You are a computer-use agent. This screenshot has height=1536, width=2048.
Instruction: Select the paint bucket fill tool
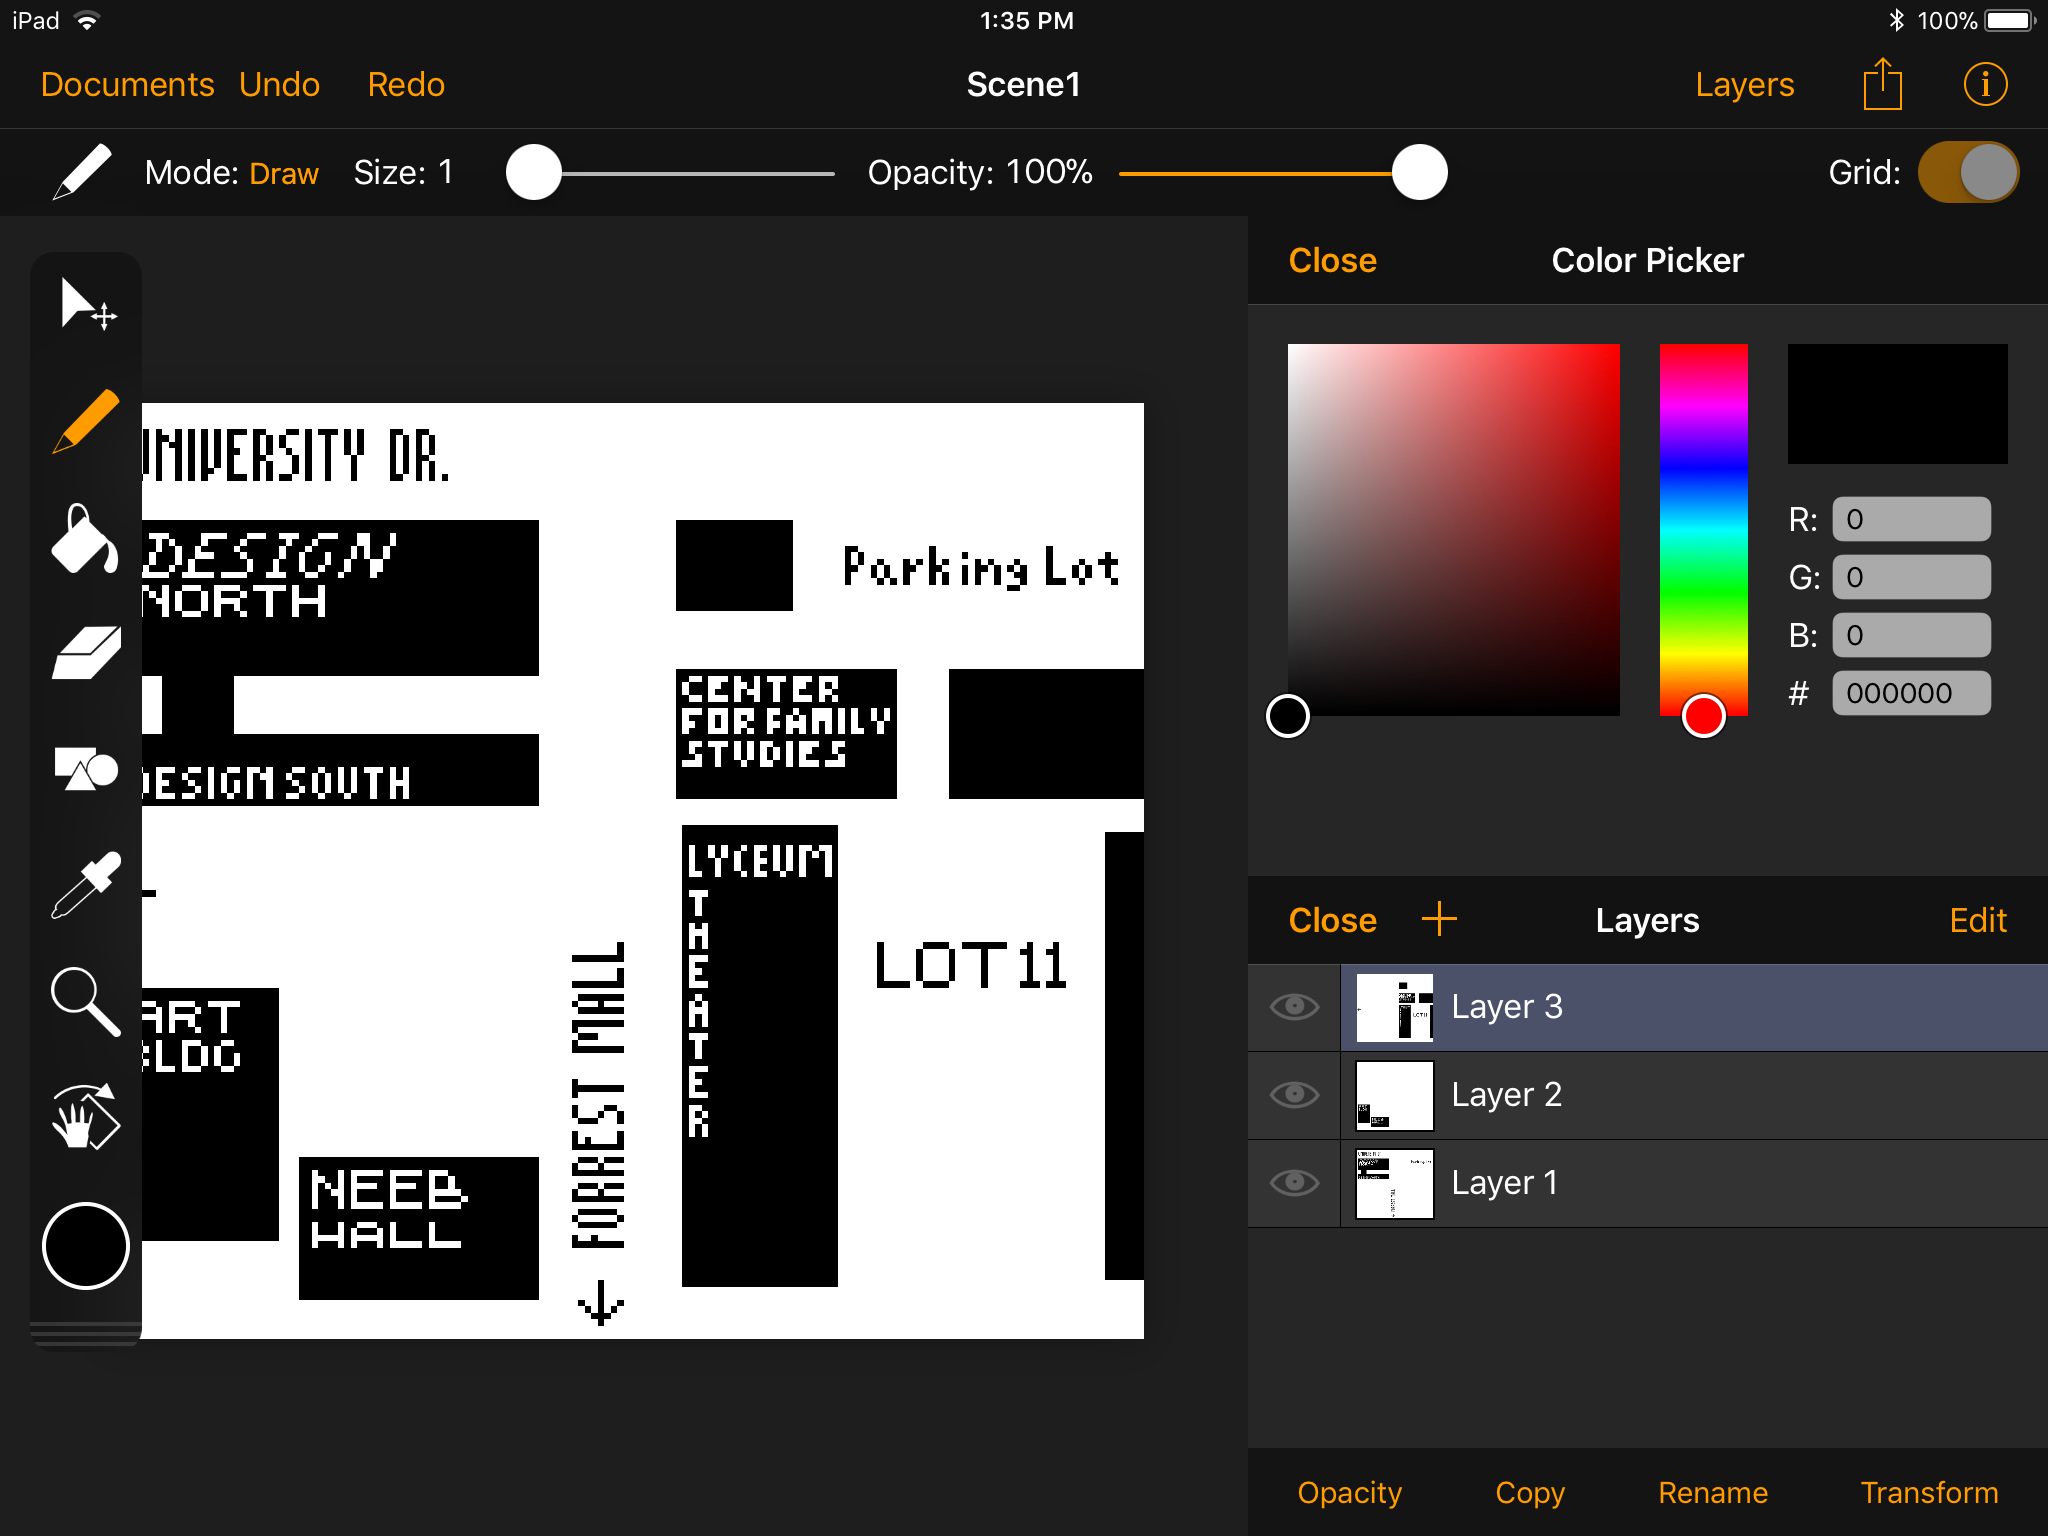tap(84, 539)
